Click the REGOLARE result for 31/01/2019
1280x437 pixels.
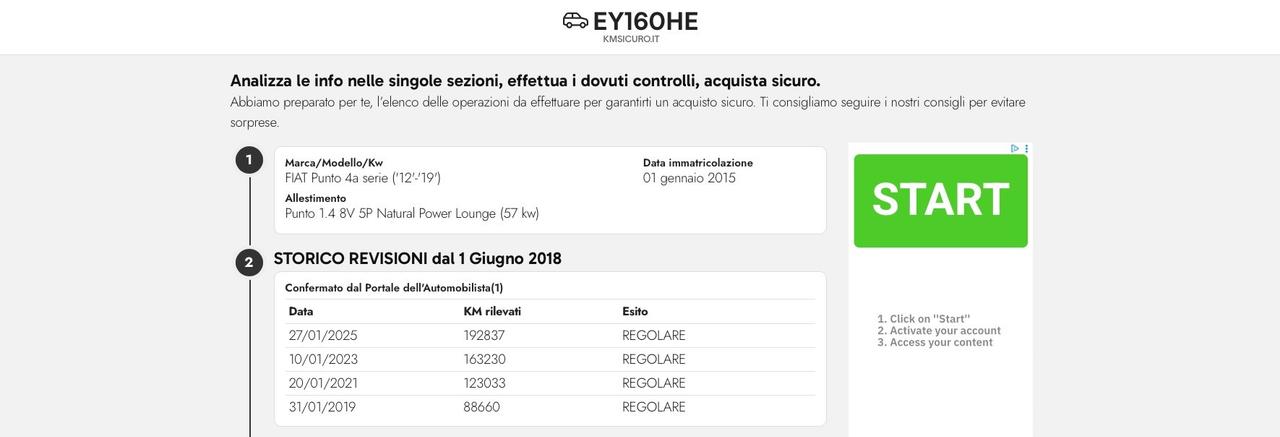(654, 407)
